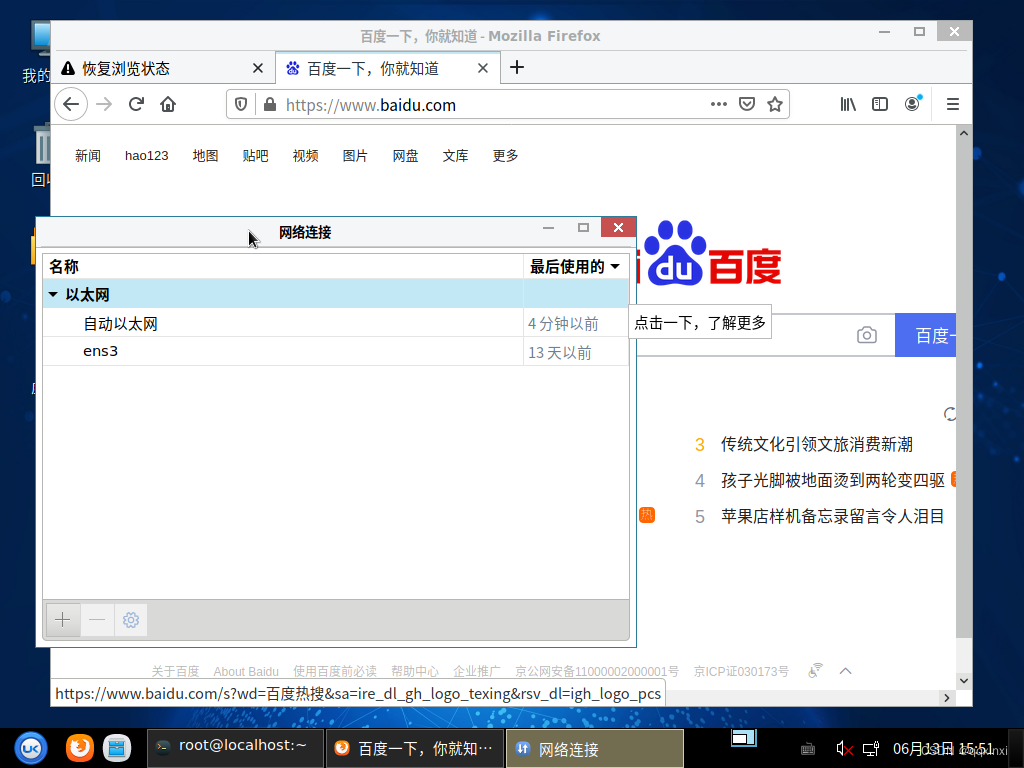Open hot search 苹果店样机备忘录留言令人泪目
The image size is (1024, 768).
click(833, 517)
